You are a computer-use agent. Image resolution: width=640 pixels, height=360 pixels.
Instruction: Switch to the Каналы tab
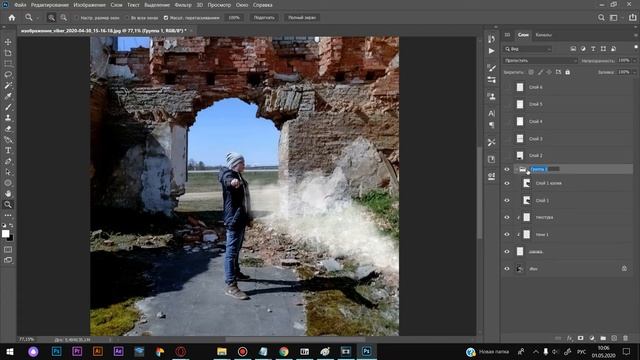coord(543,35)
